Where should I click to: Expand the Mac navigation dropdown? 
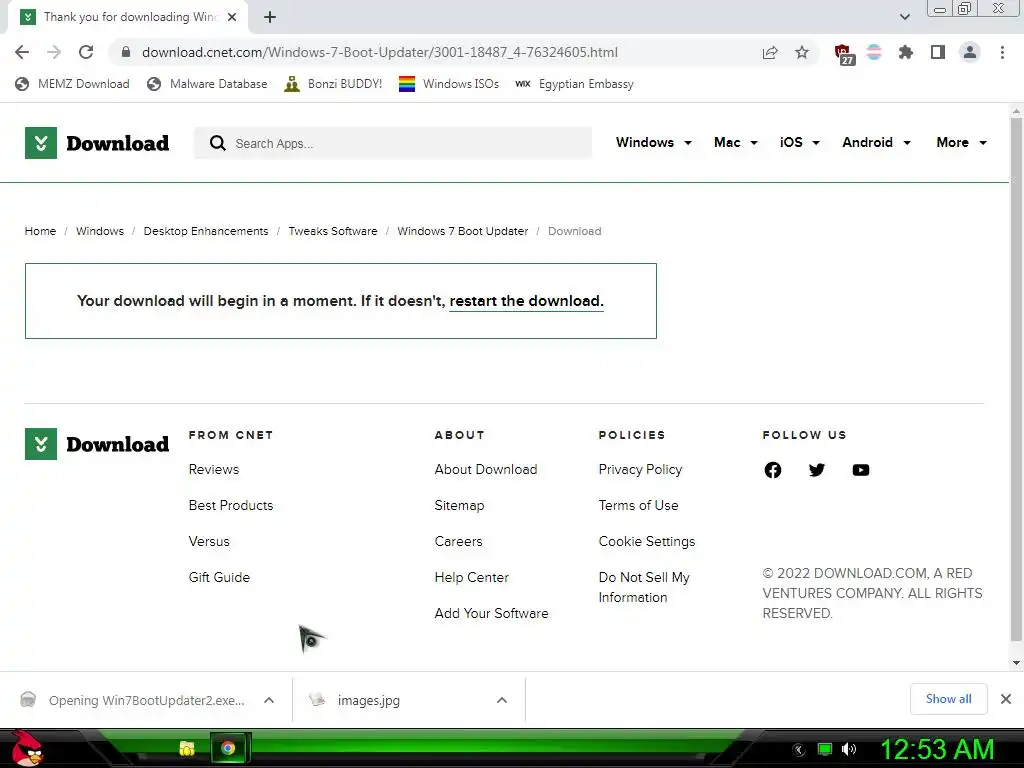[x=736, y=142]
